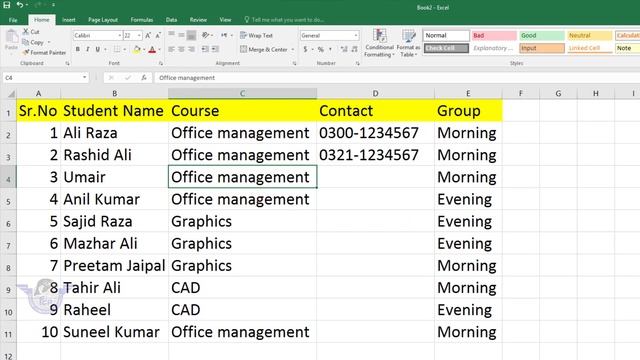
Task: Click the Copy icon
Action: pyautogui.click(x=26, y=42)
